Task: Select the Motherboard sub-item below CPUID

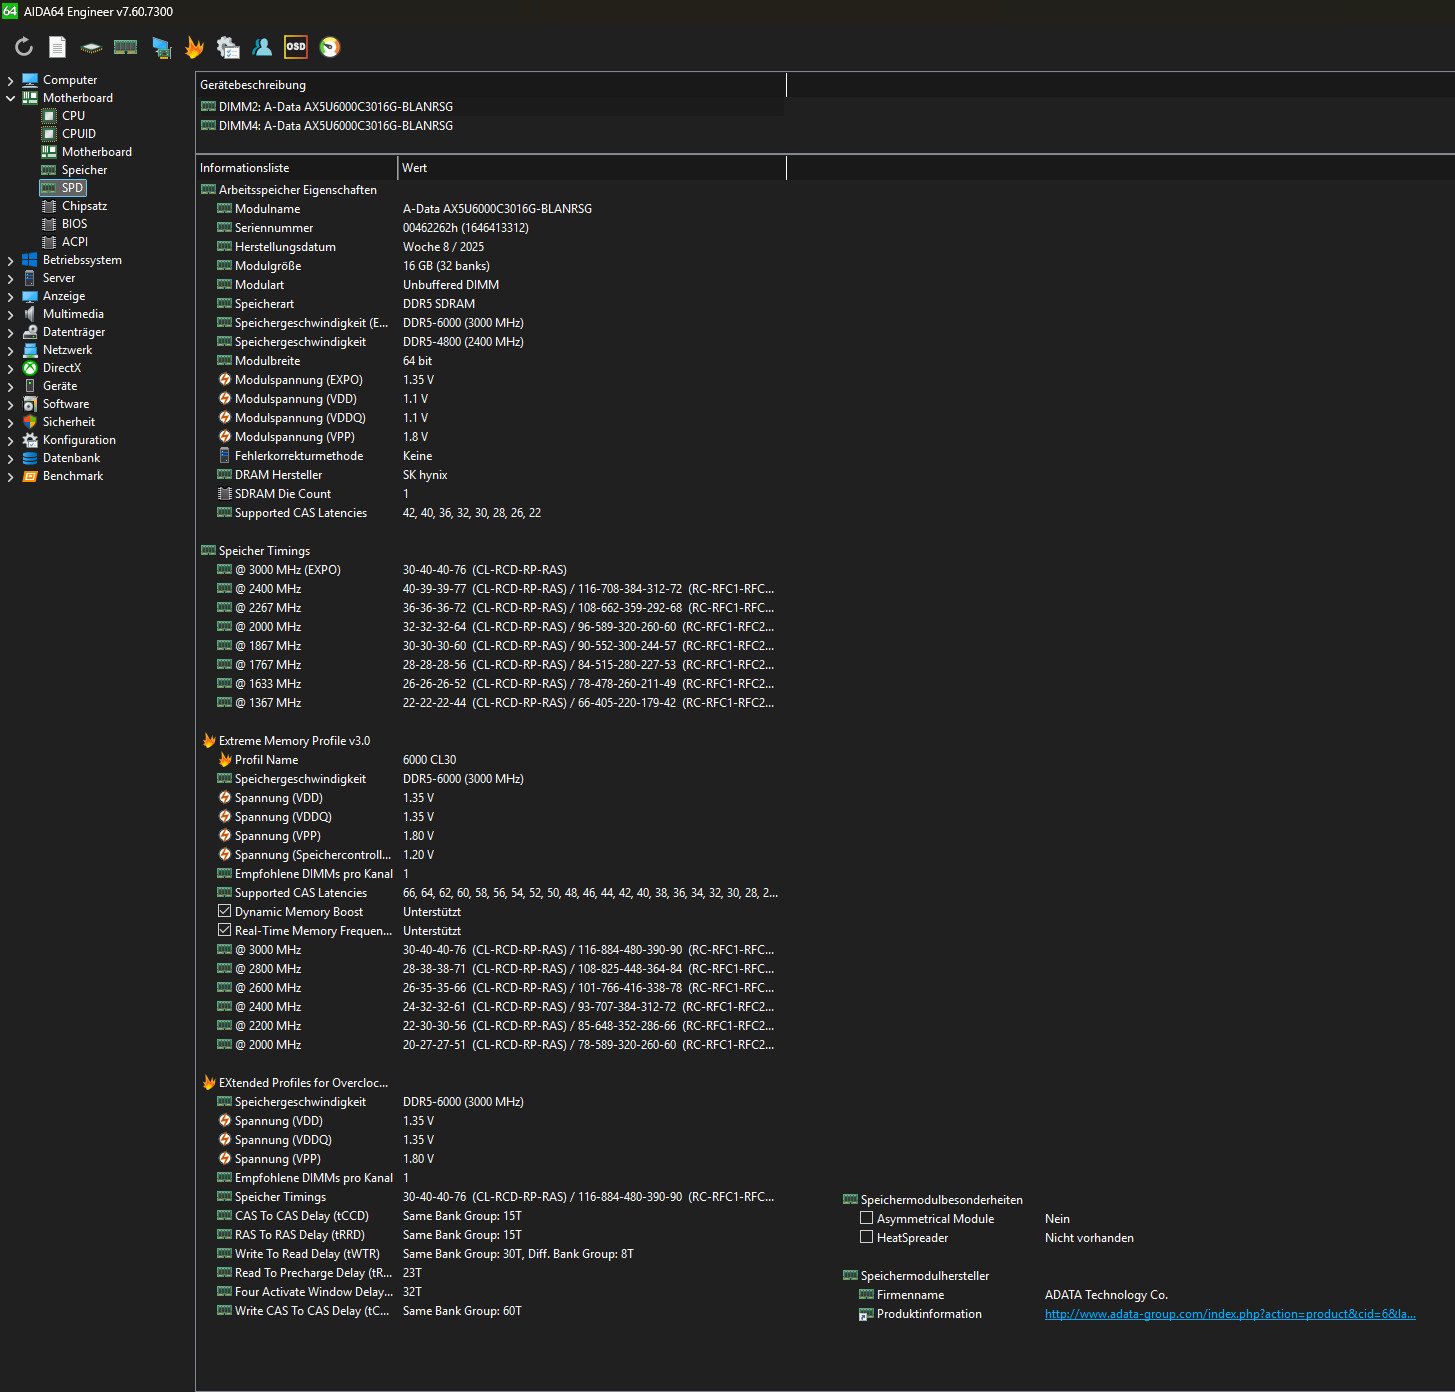Action: [96, 152]
